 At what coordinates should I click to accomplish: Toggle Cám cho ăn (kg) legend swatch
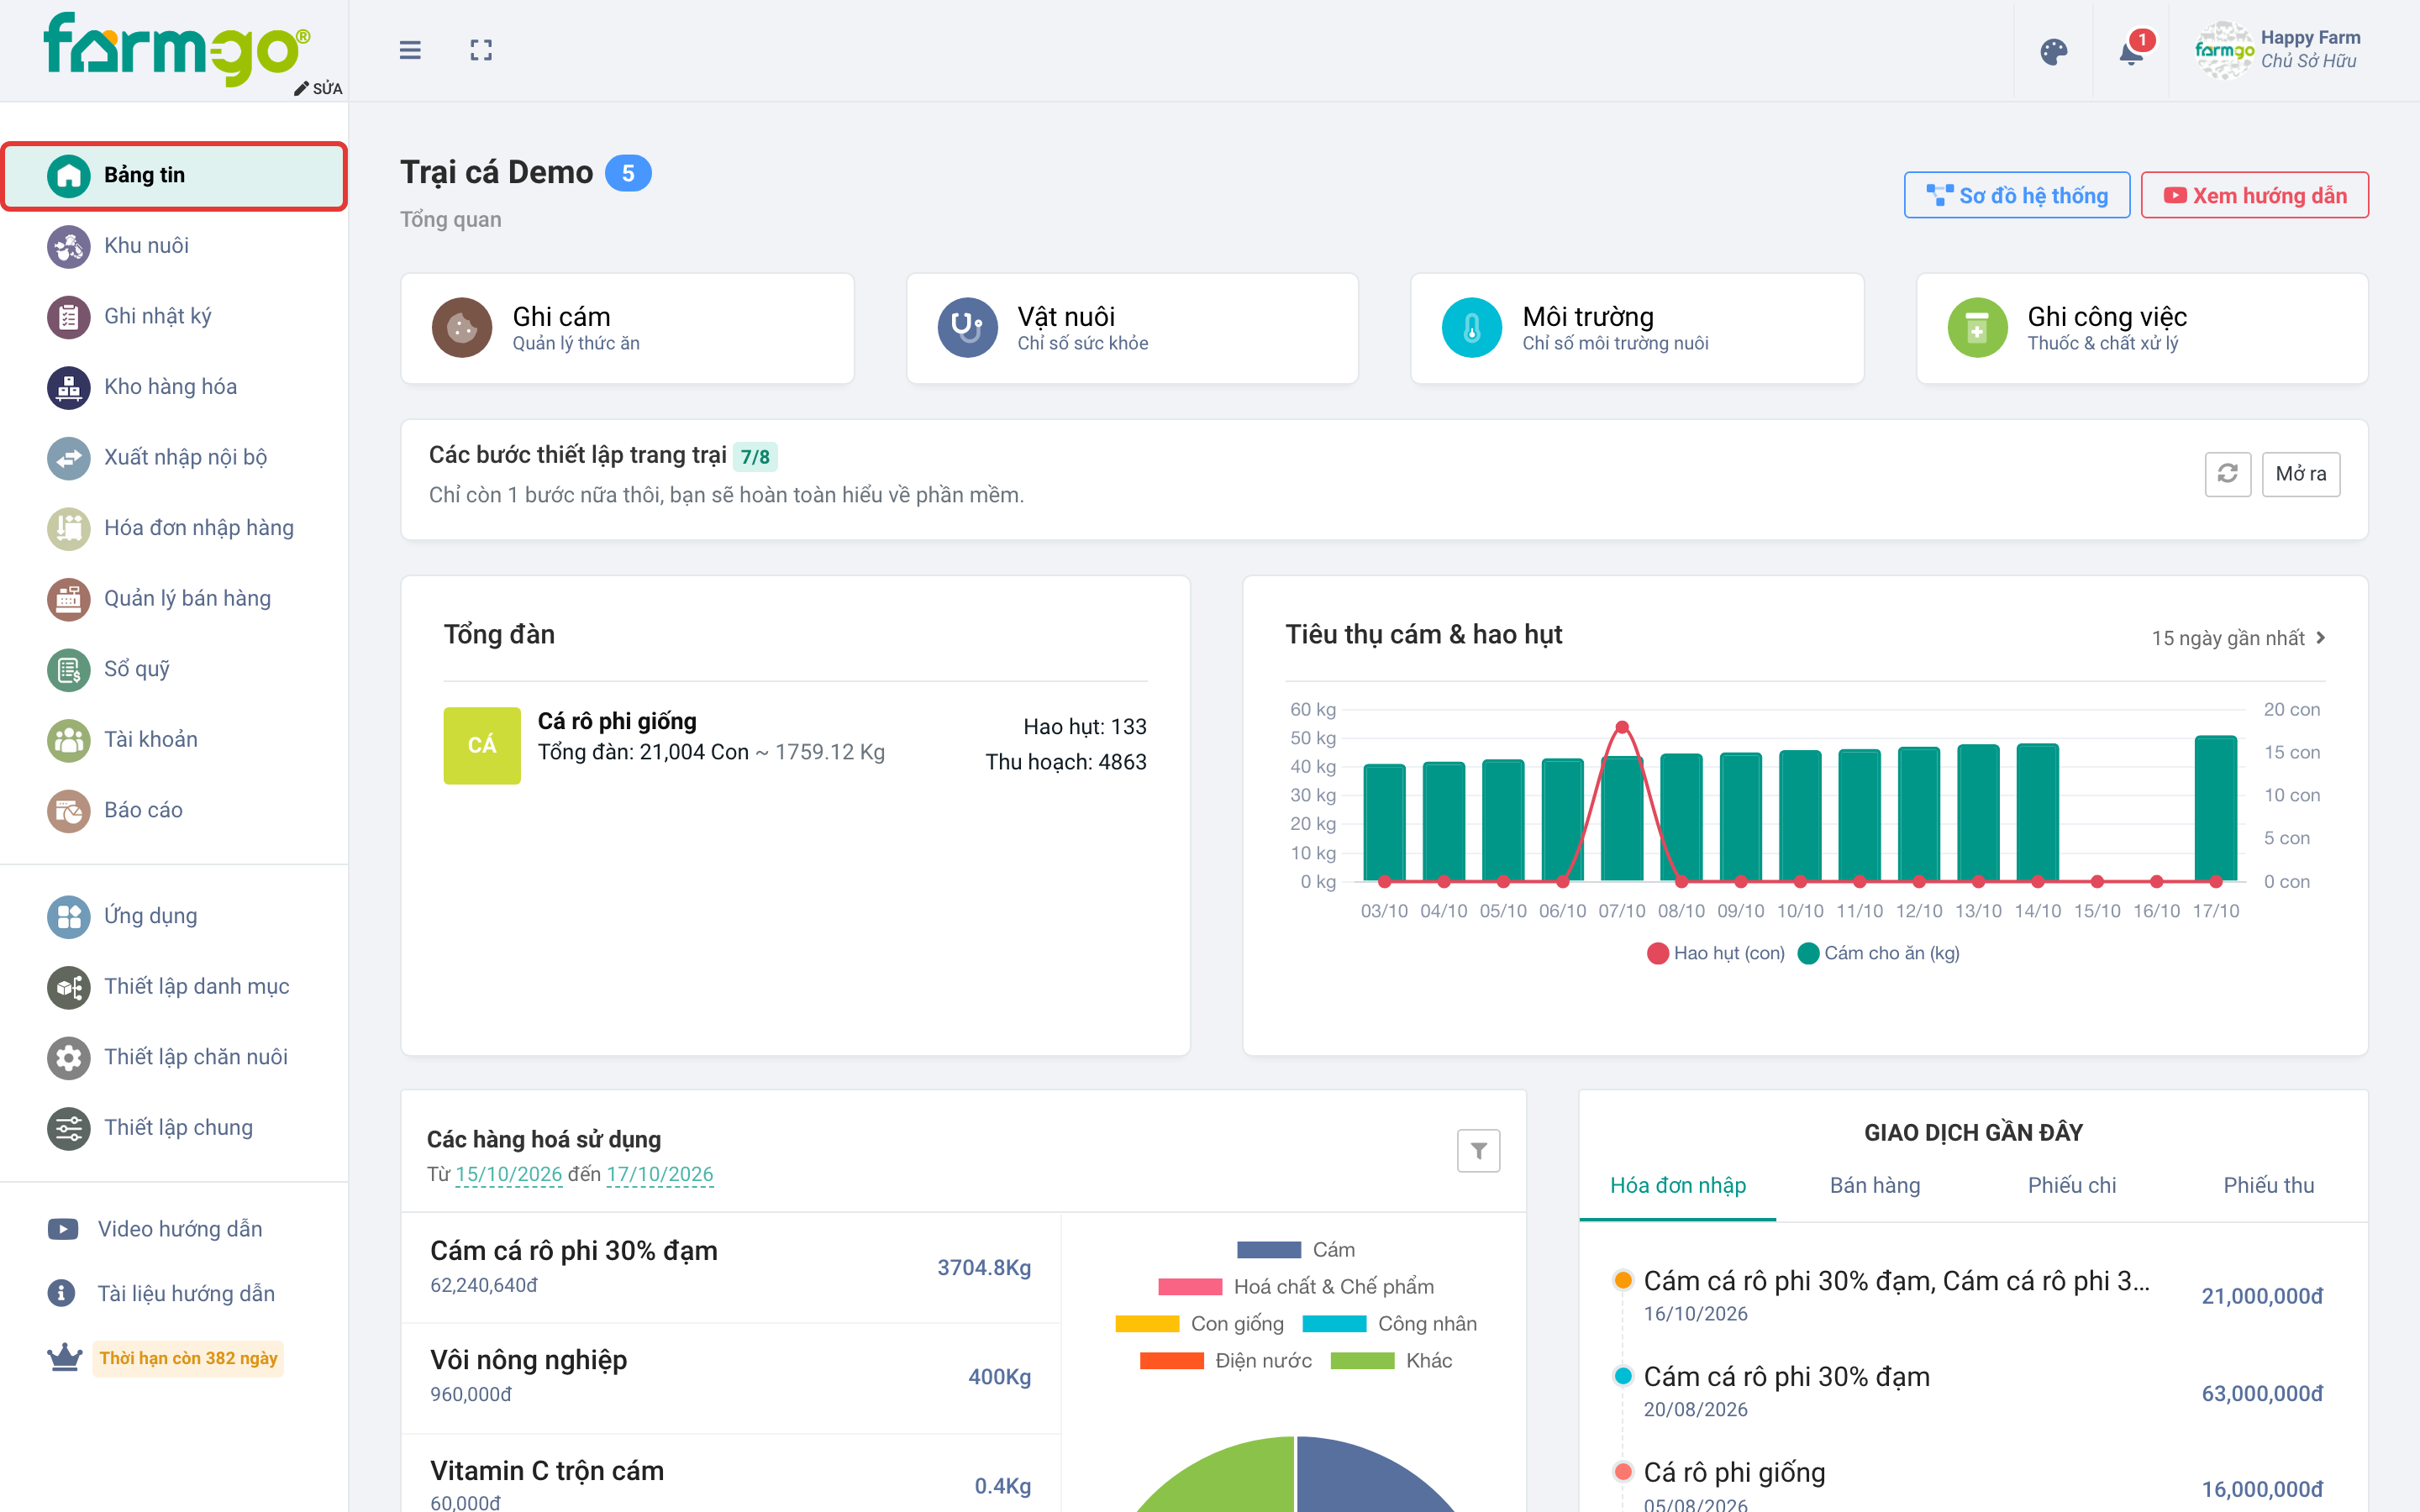[x=1808, y=953]
